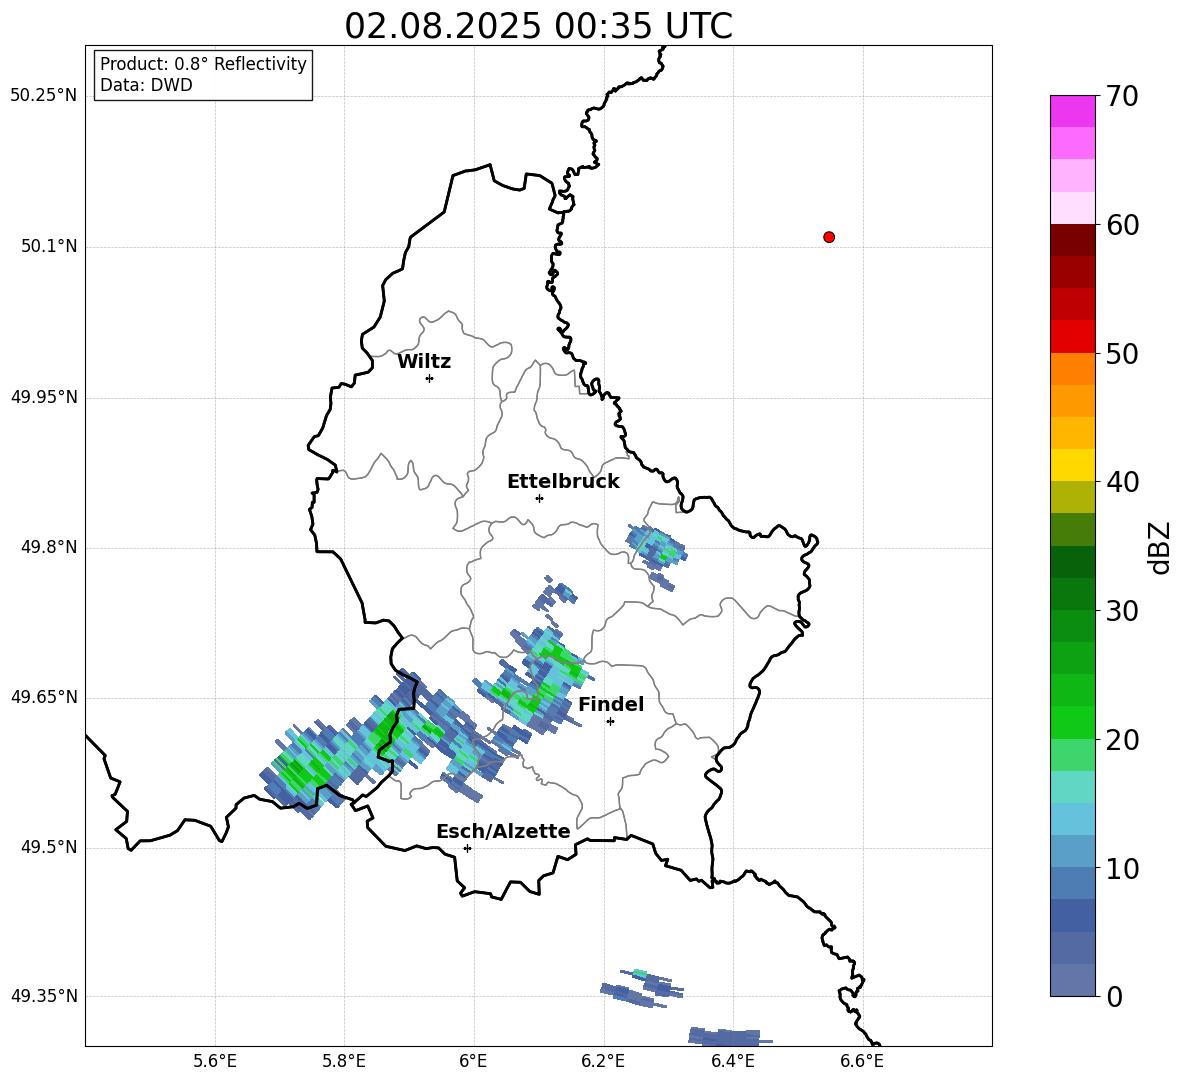
Task: Click the 6°E longitude label
Action: (473, 1061)
